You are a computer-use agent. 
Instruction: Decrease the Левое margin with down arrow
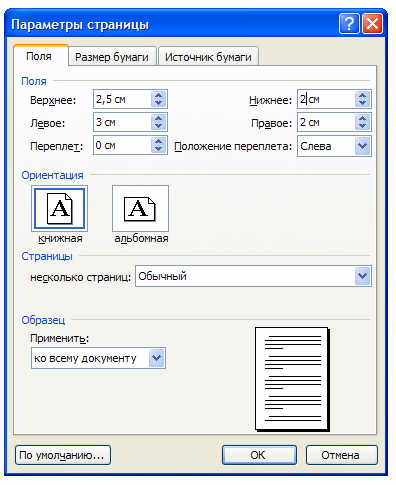point(159,126)
